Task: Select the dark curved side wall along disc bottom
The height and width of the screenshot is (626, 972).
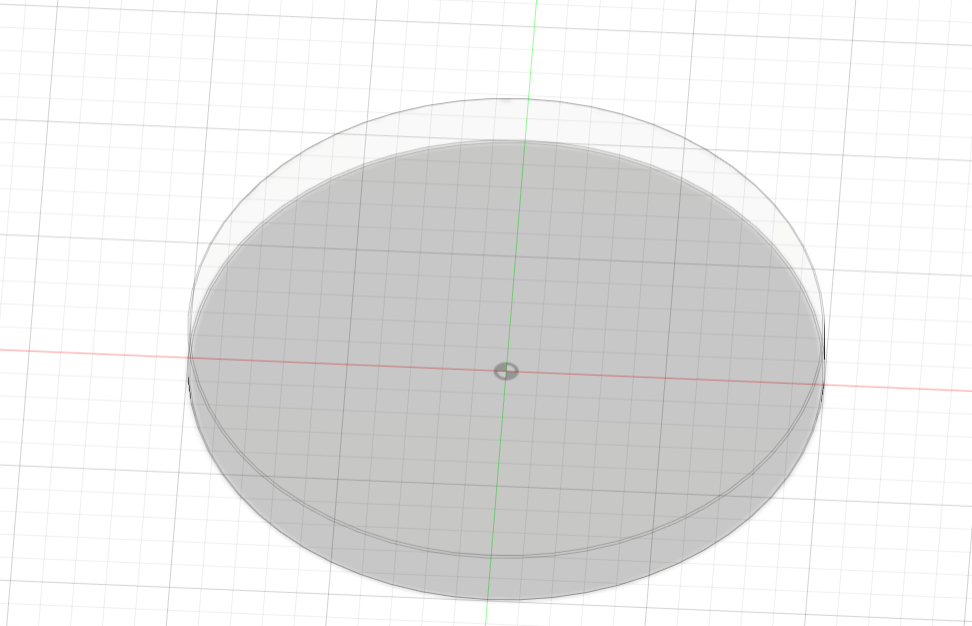Action: (x=505, y=578)
